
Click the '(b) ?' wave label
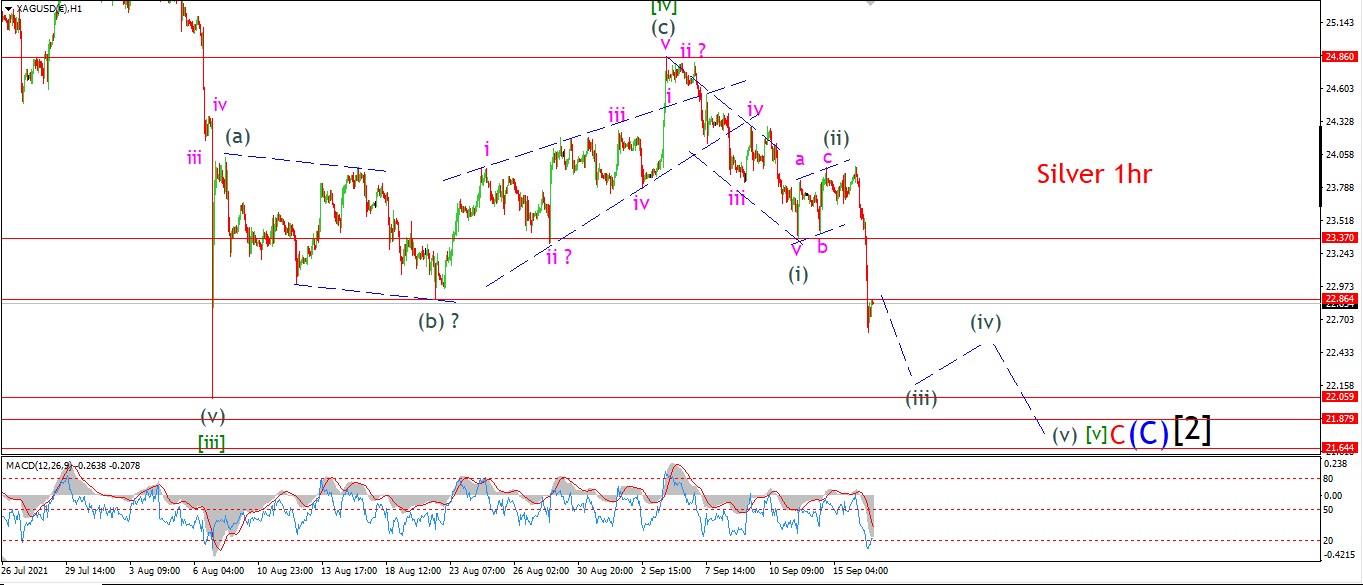click(439, 321)
